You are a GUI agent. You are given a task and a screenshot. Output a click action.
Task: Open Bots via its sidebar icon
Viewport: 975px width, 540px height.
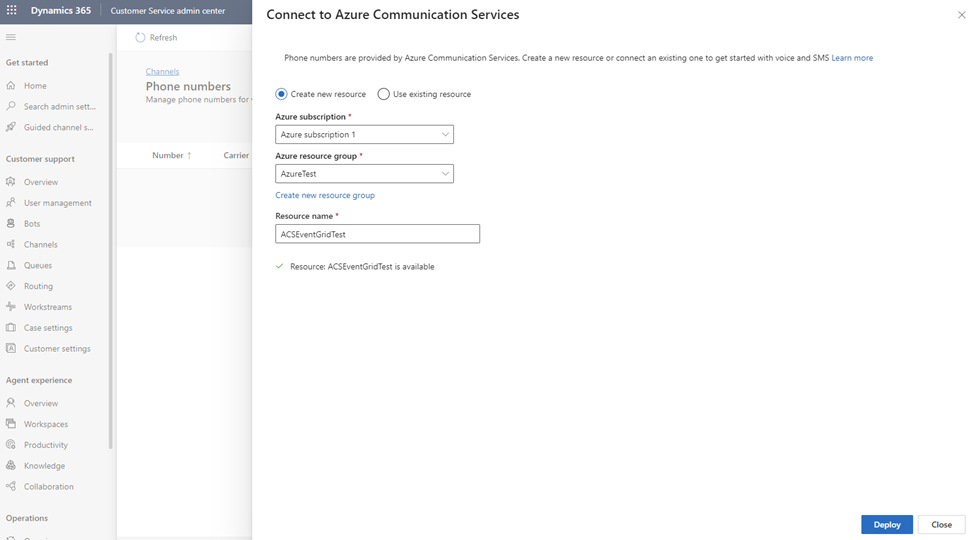[11, 224]
